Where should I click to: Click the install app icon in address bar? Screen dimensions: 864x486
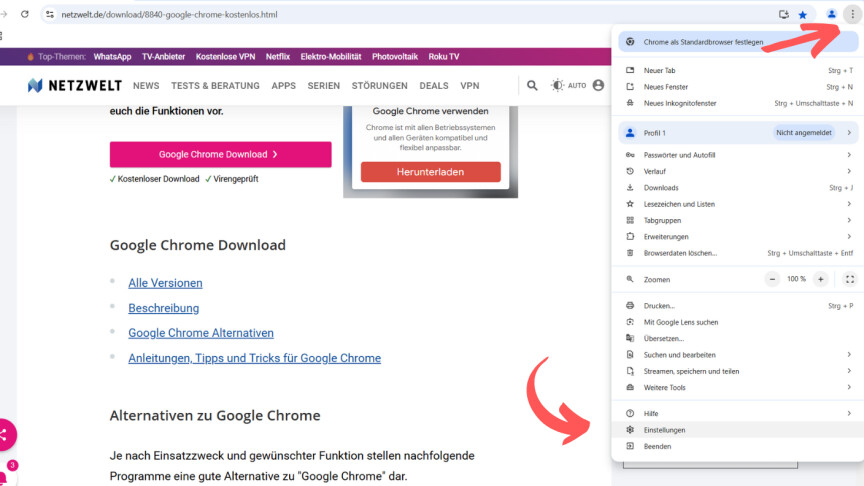point(784,15)
